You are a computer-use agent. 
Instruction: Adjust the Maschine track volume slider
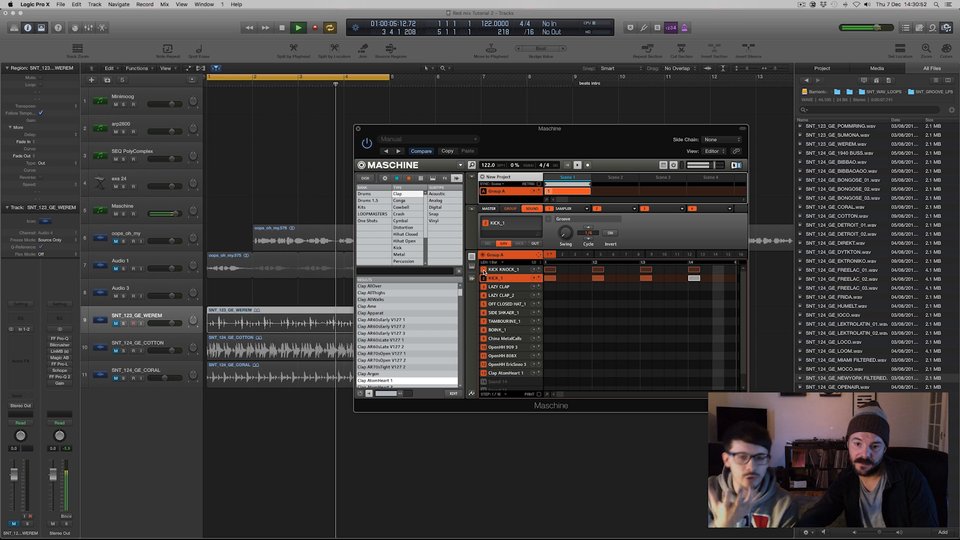164,214
